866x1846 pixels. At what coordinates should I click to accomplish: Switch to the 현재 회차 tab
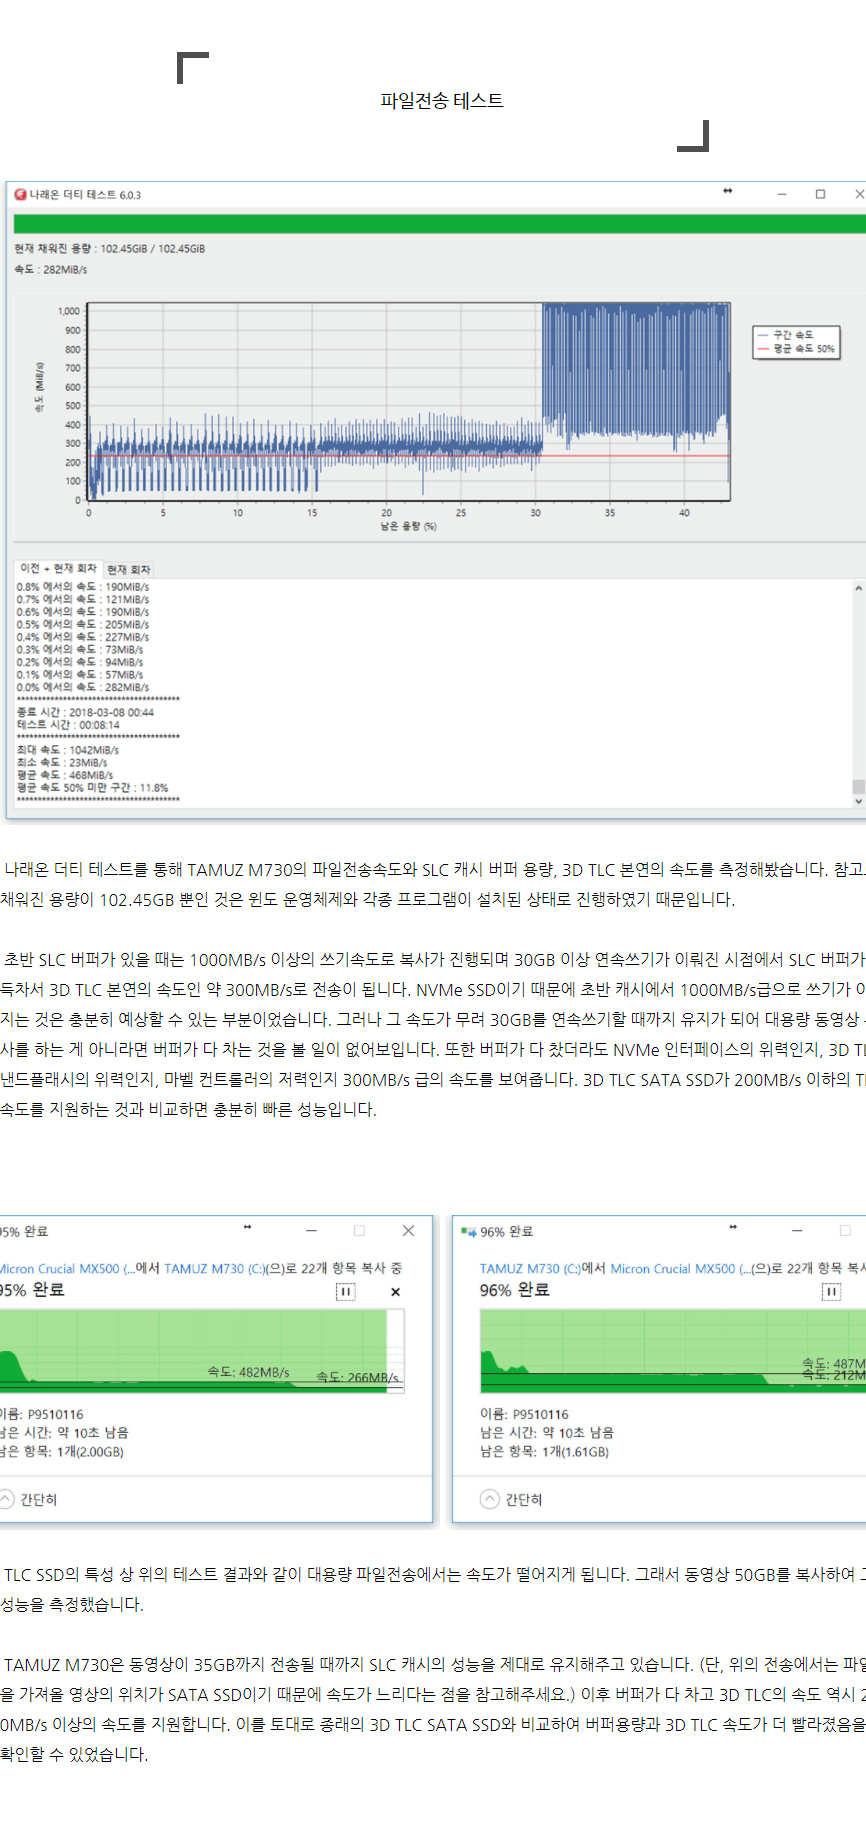(x=129, y=570)
